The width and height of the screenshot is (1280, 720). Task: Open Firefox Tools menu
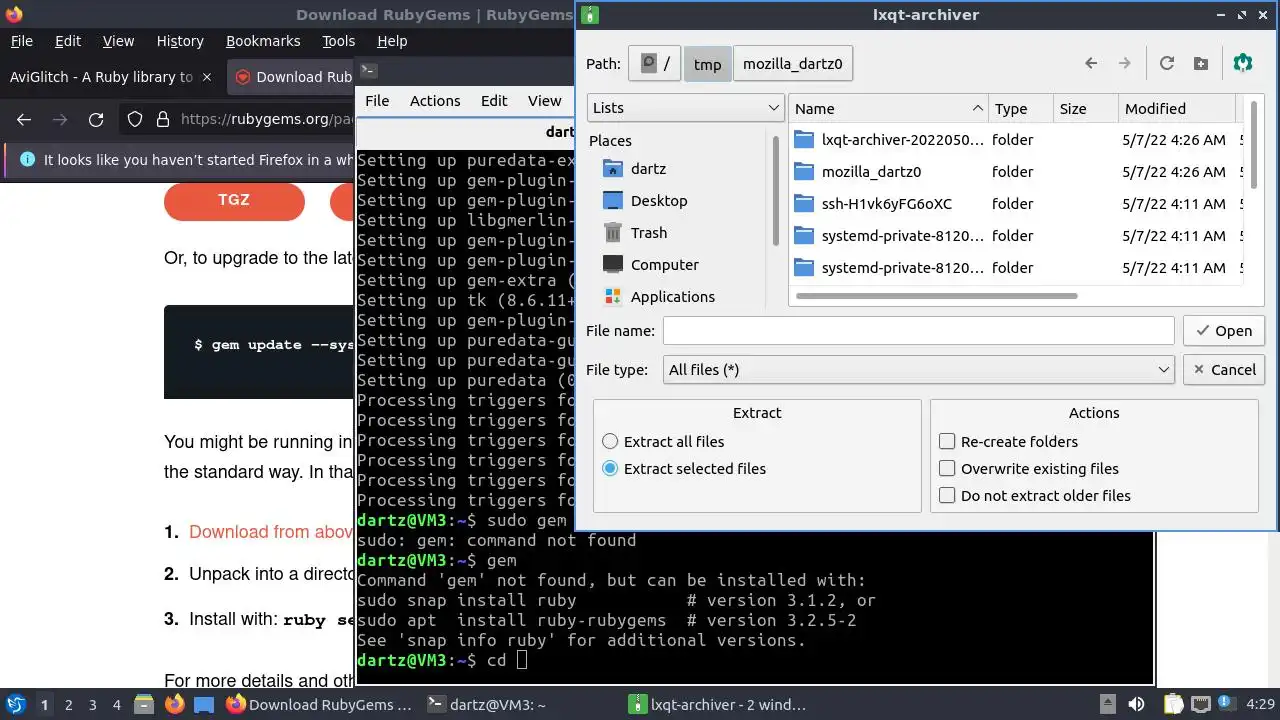pos(339,41)
